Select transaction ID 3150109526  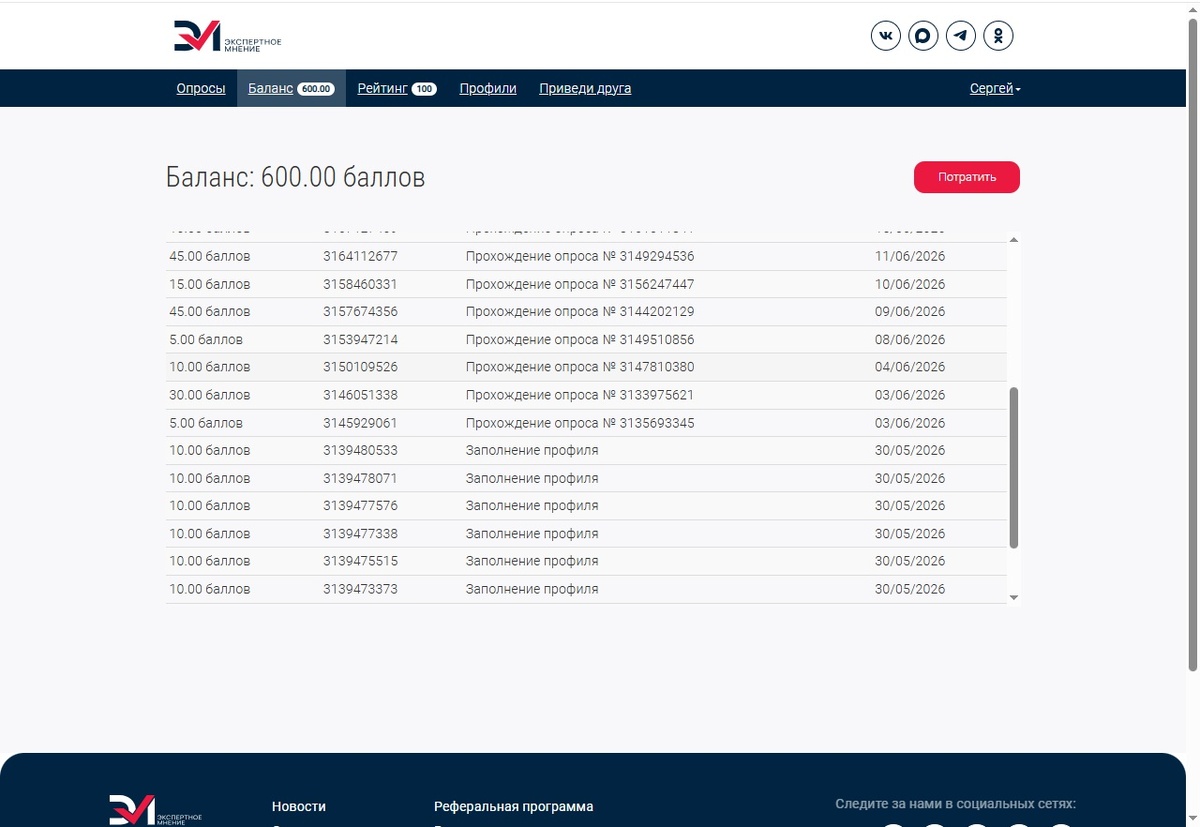coord(360,367)
